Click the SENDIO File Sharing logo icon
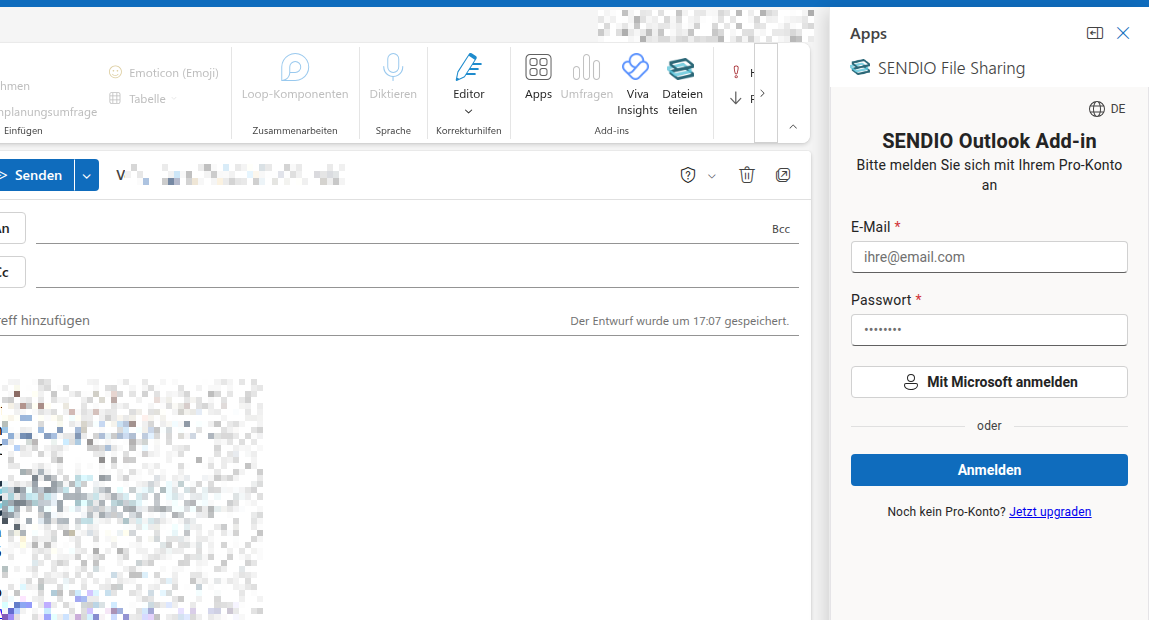 860,67
